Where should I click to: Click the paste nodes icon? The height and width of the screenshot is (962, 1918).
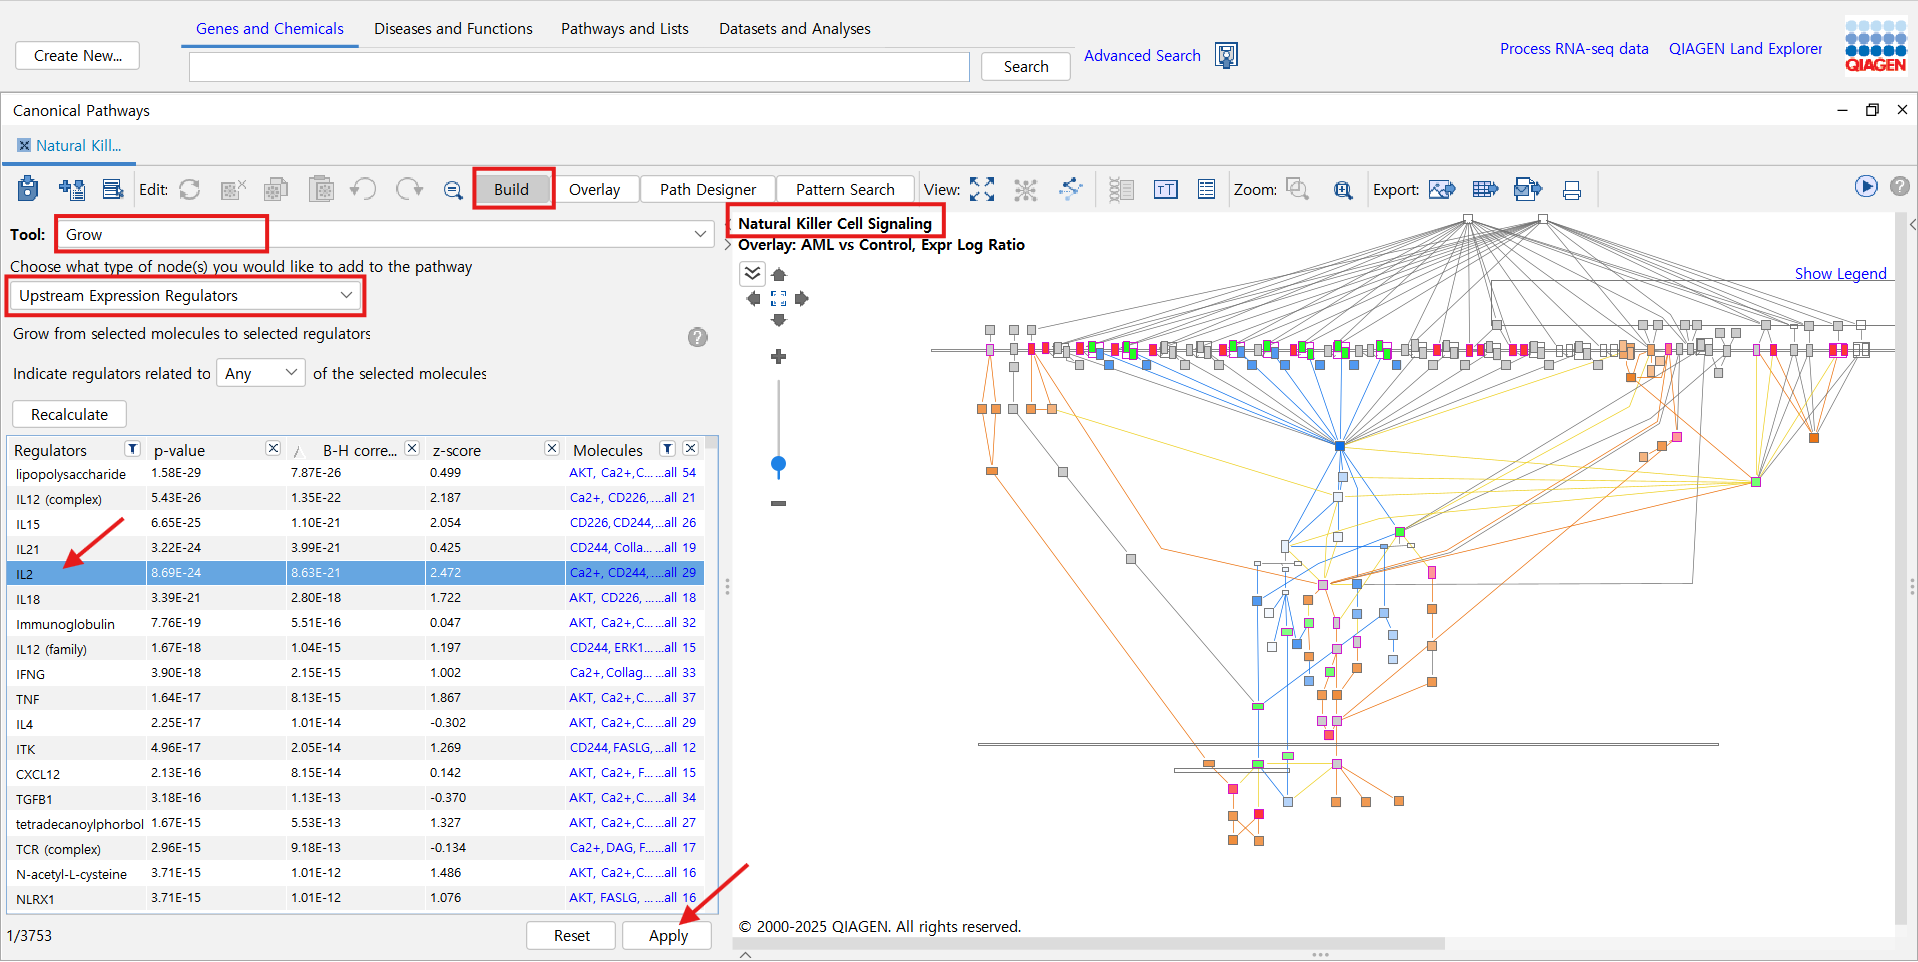[x=321, y=189]
